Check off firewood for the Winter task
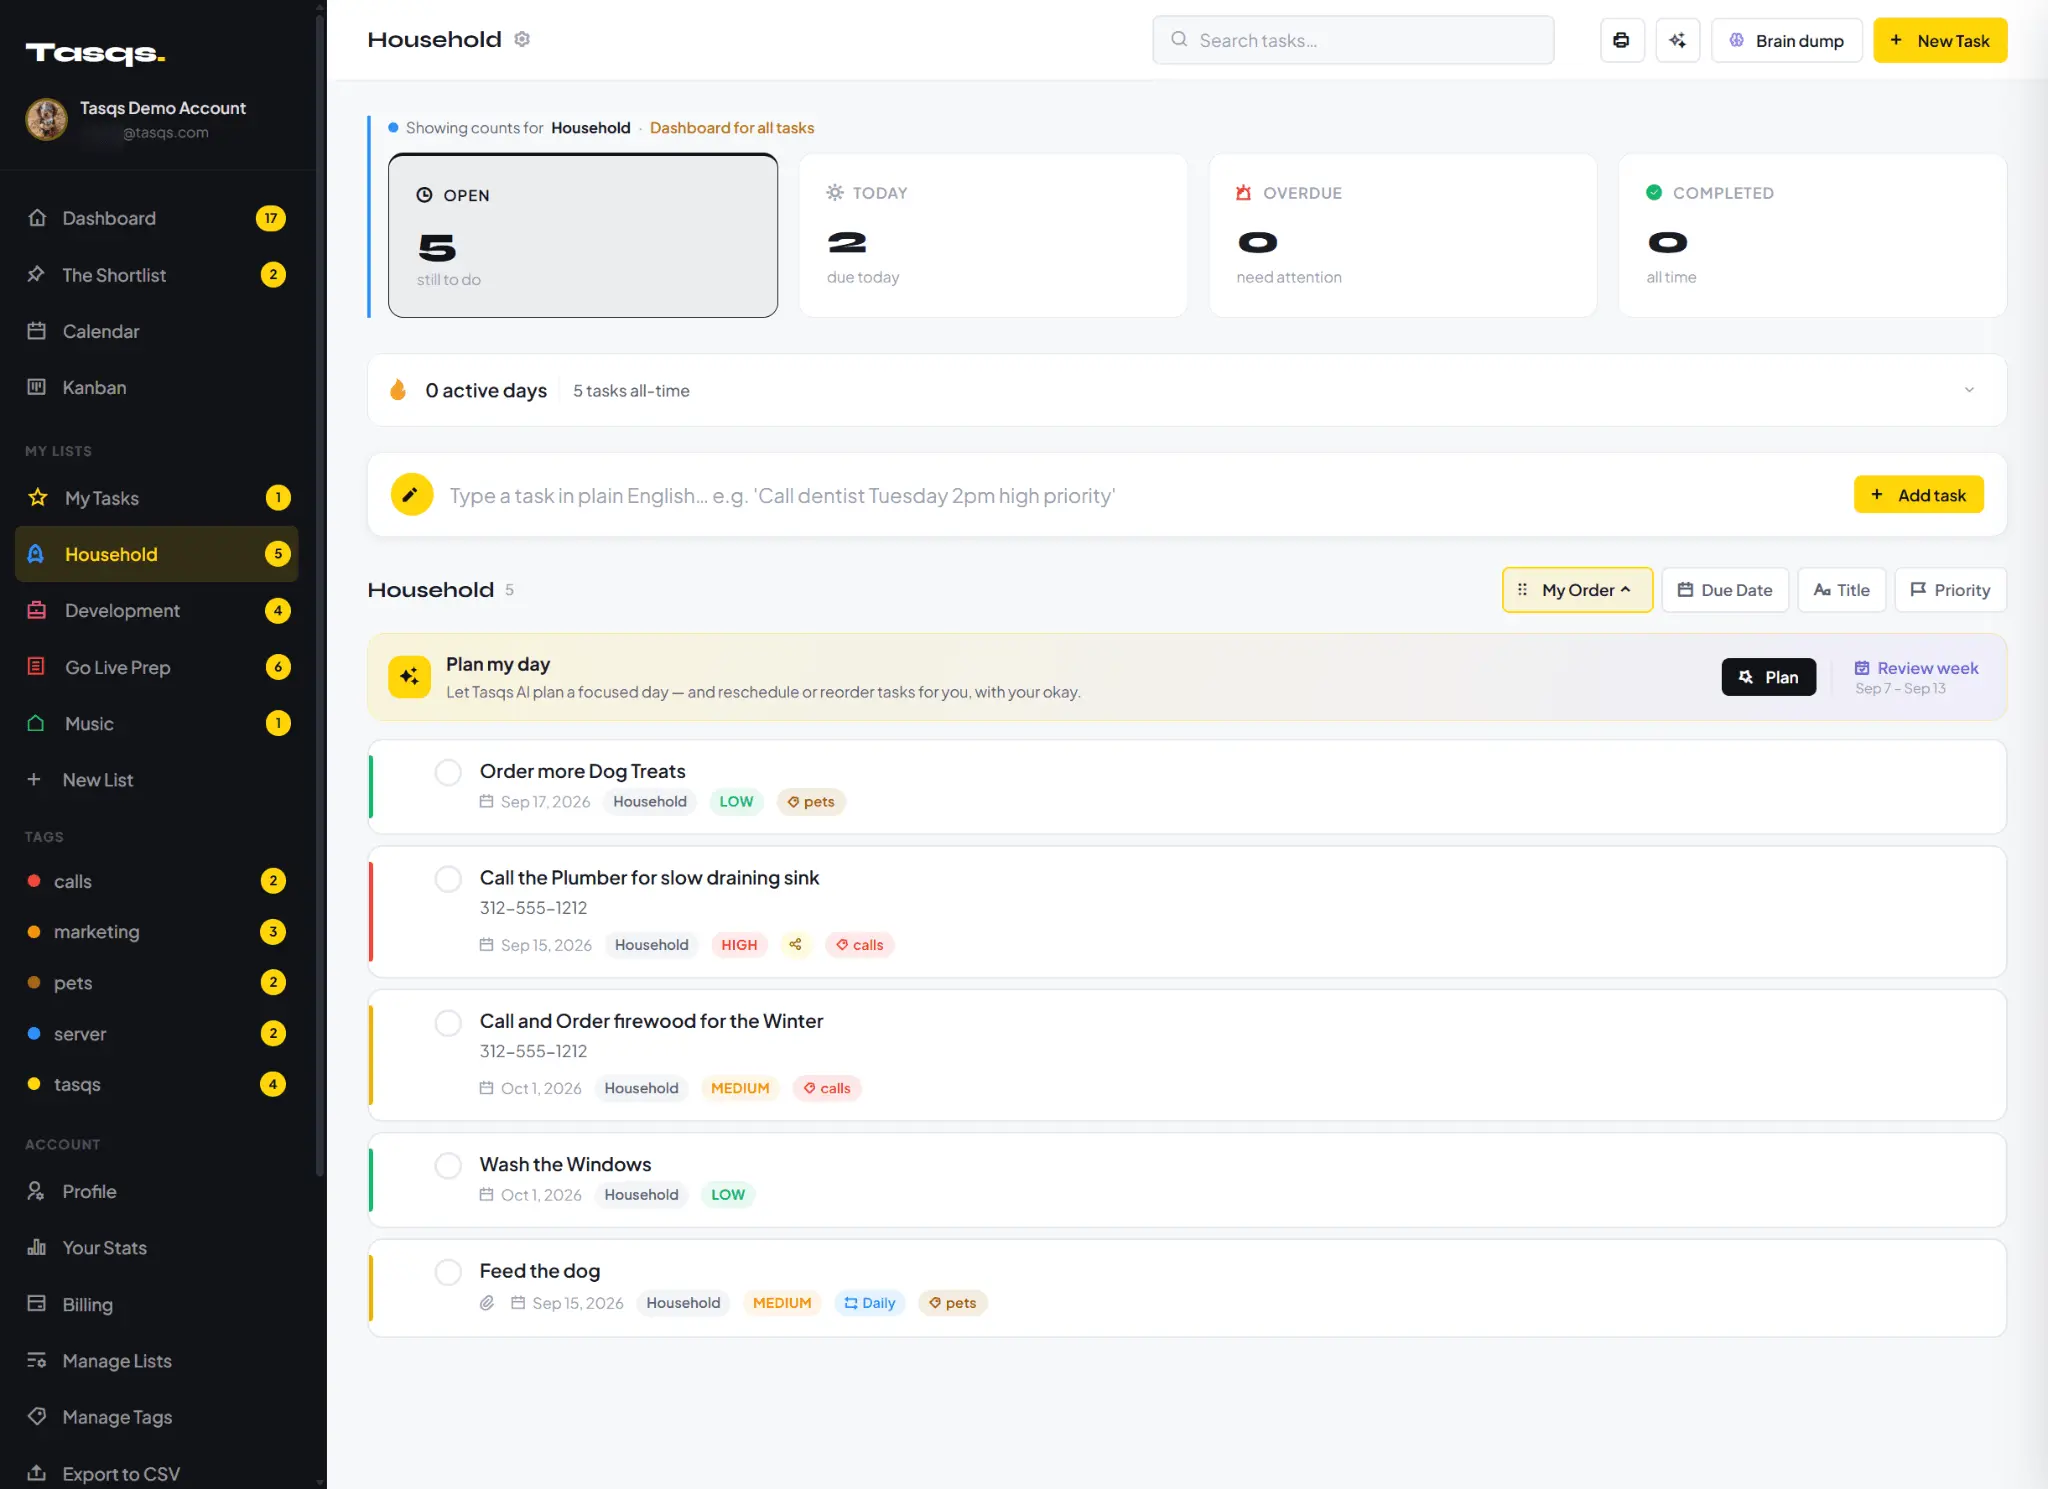 pyautogui.click(x=448, y=1022)
